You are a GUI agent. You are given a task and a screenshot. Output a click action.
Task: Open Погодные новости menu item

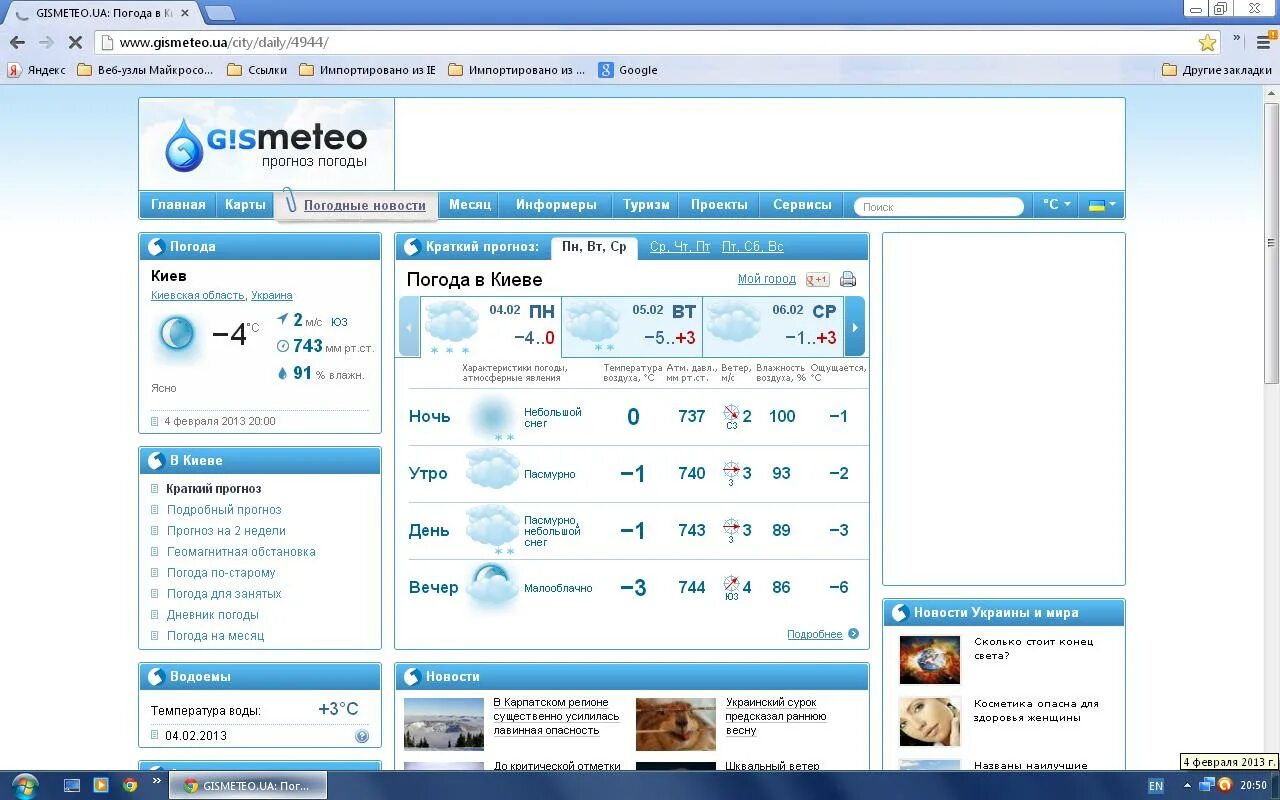(x=365, y=205)
